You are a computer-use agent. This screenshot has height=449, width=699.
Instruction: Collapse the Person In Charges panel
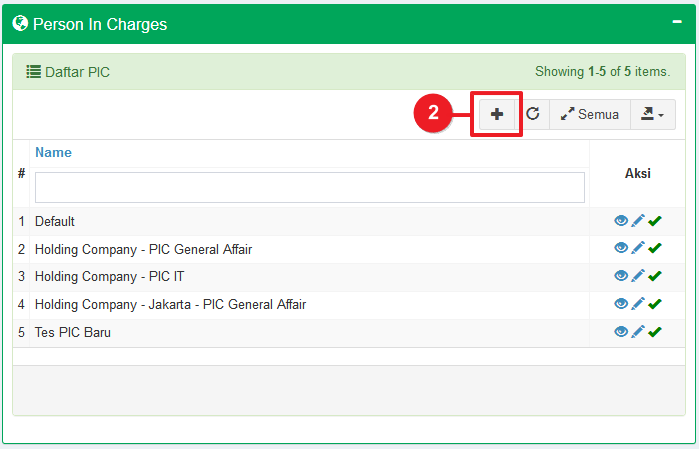point(677,23)
